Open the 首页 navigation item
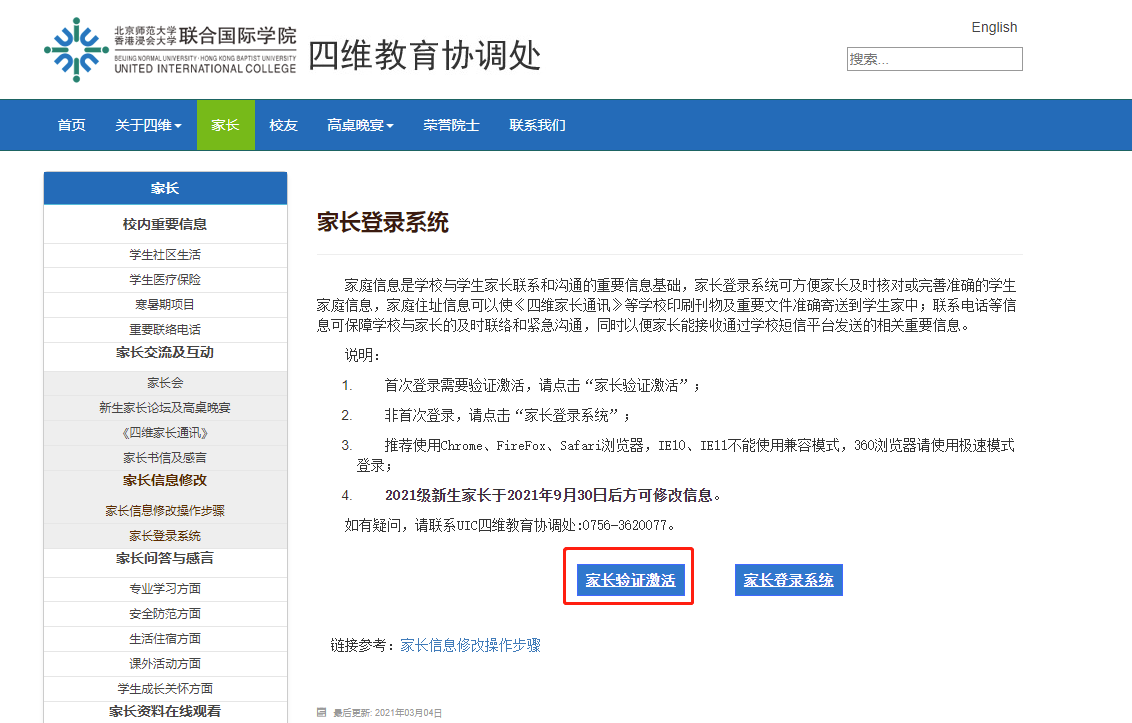The height and width of the screenshot is (723, 1132). tap(71, 125)
